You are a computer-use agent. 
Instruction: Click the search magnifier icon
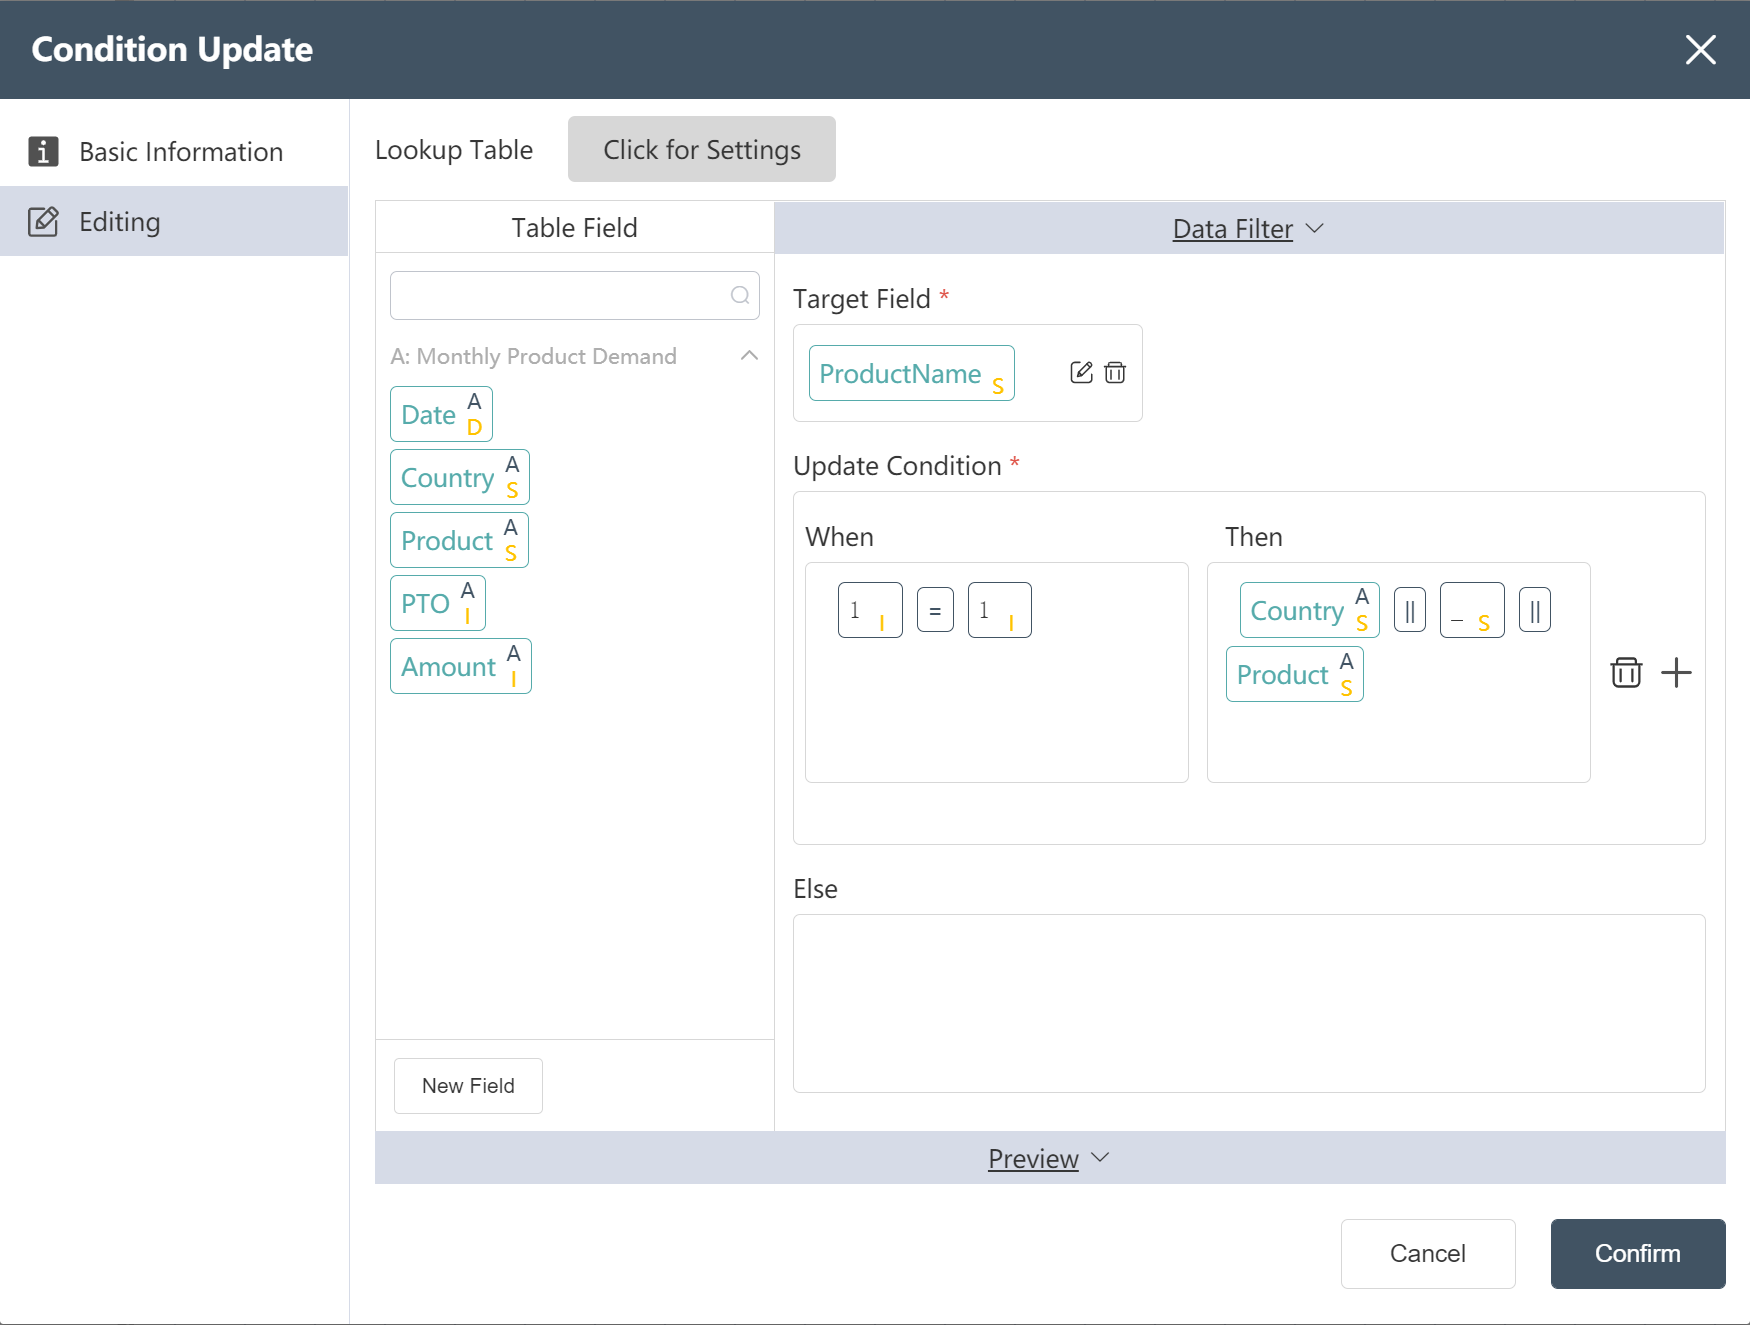tap(740, 295)
